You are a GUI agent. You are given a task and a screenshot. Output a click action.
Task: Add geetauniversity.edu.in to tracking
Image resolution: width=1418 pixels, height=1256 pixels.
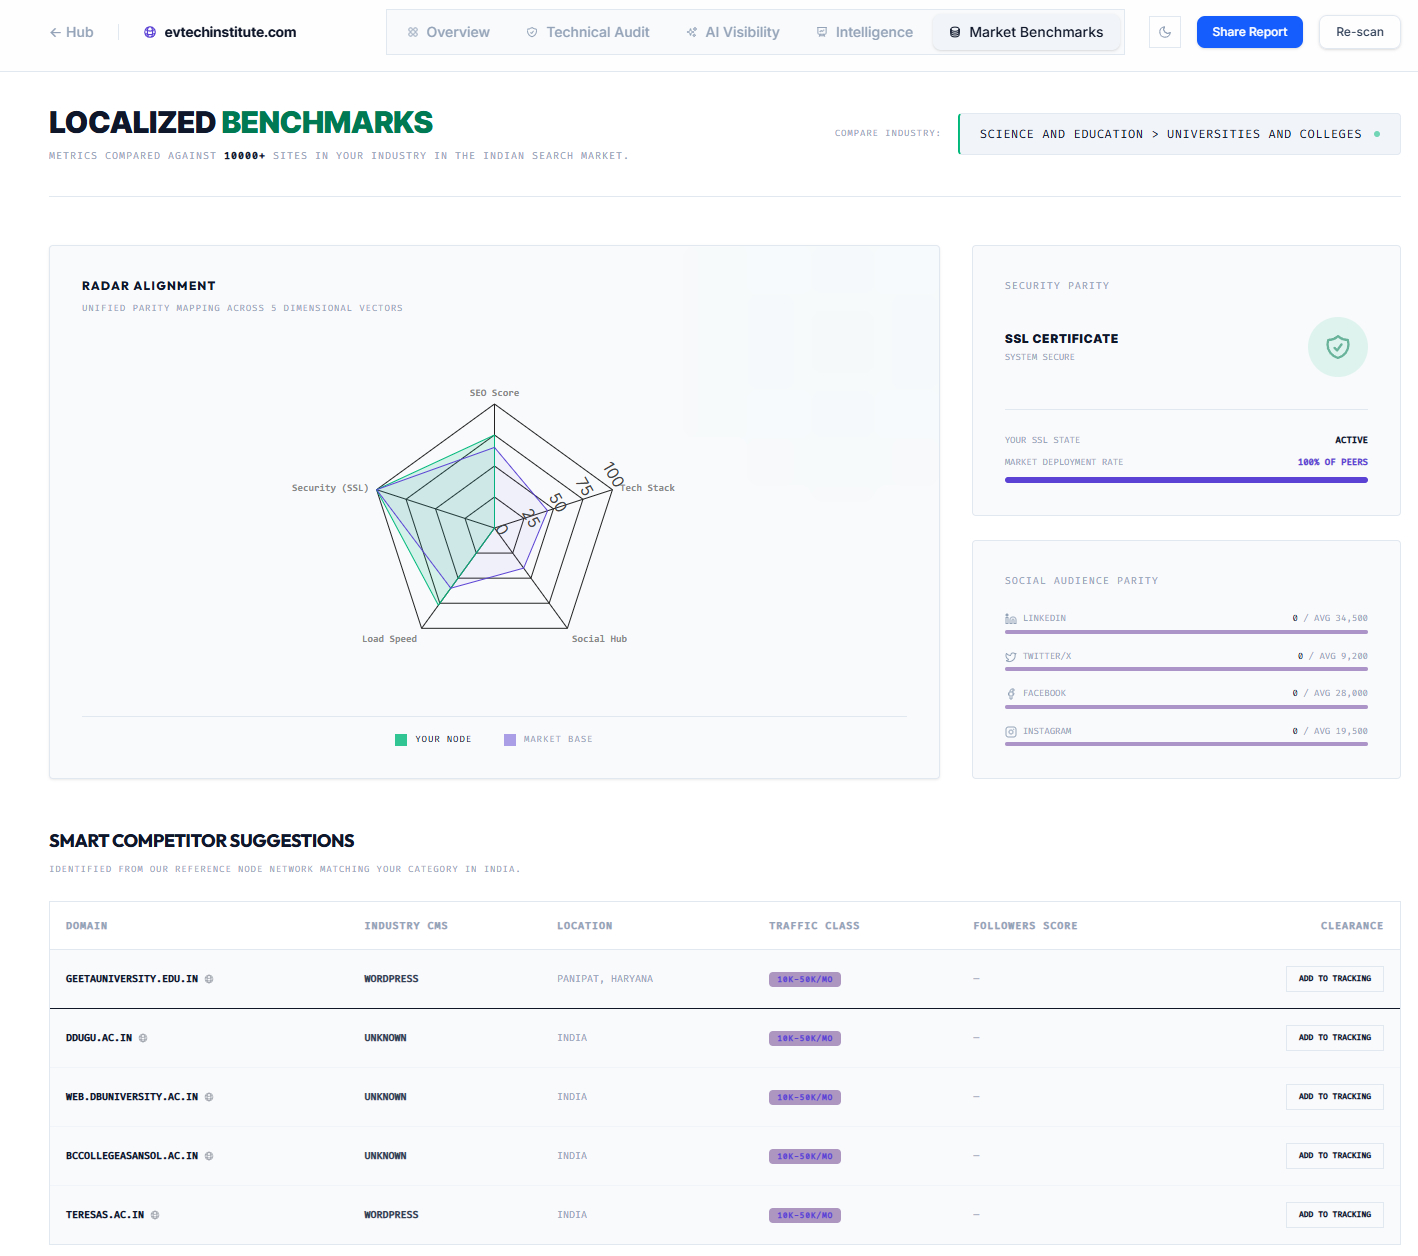[x=1334, y=979]
